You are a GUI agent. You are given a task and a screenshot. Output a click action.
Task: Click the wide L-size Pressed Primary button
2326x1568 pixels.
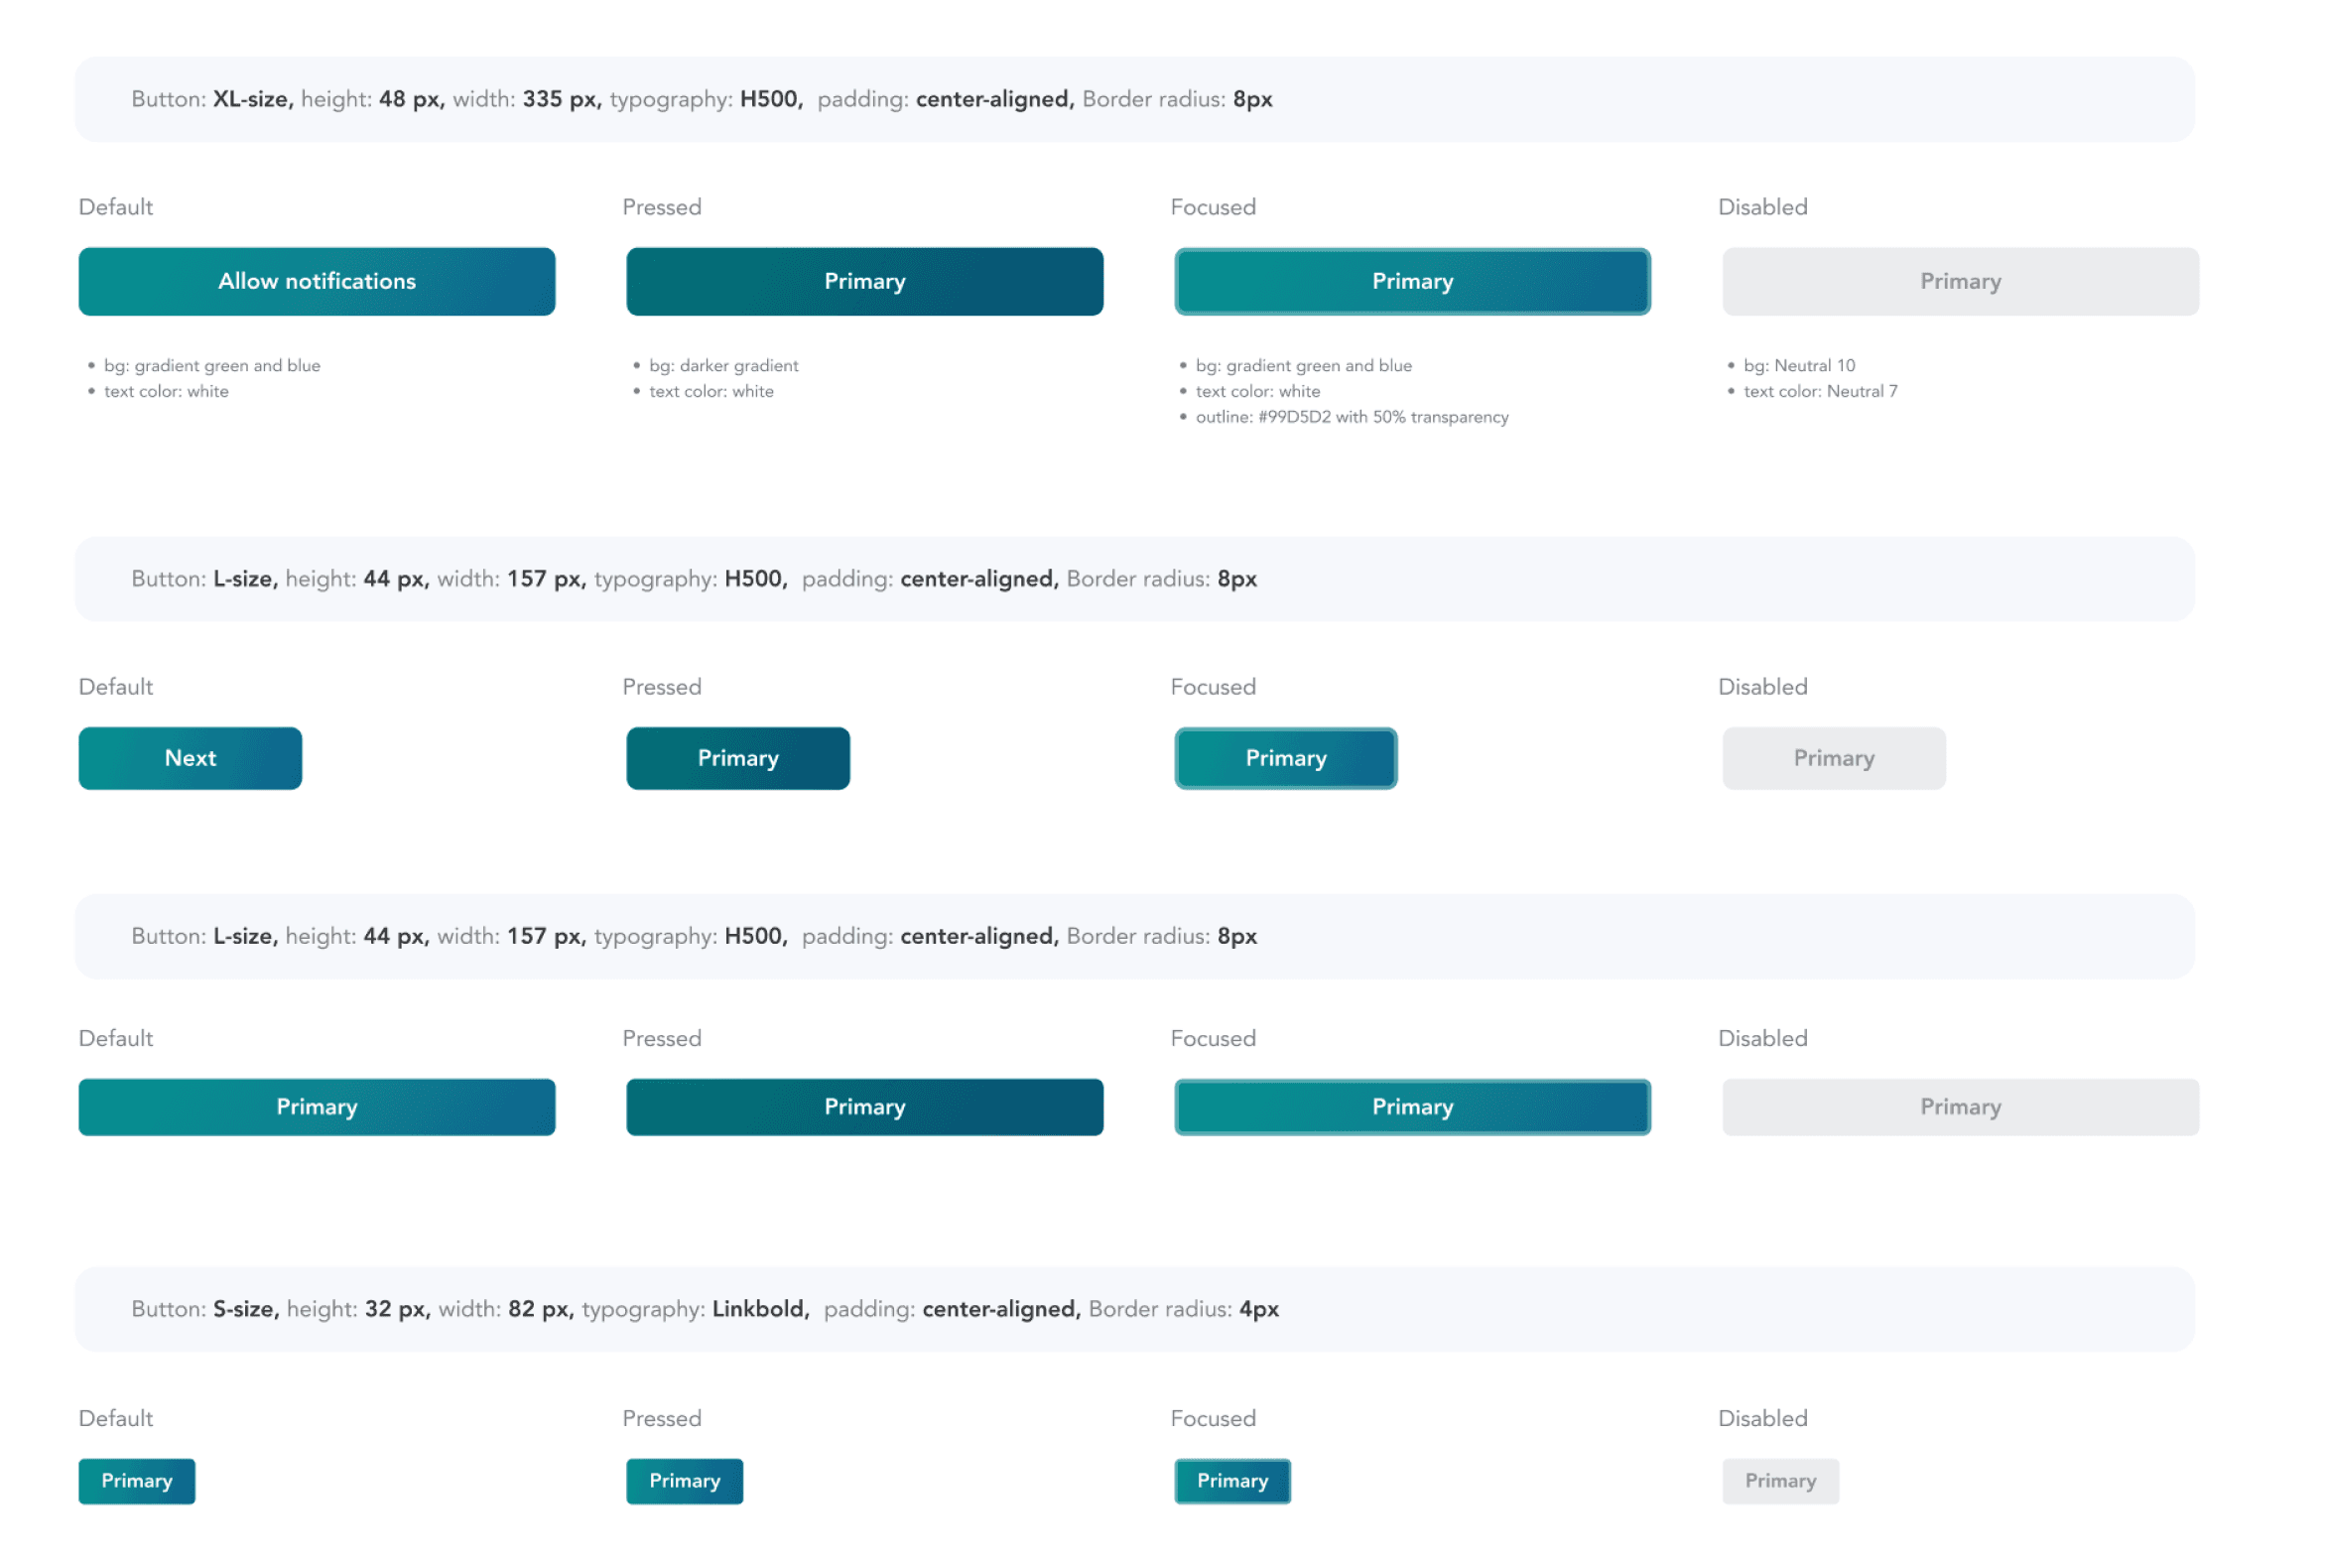[x=864, y=1107]
